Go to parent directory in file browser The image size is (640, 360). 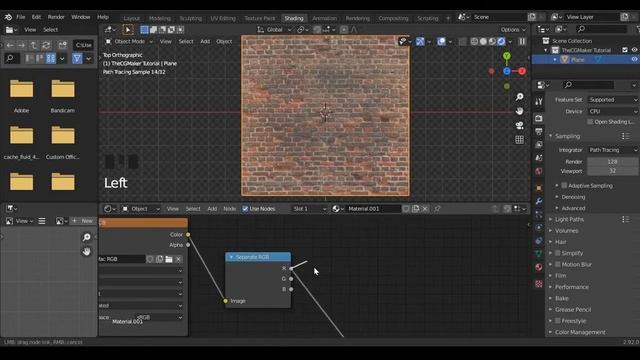(34, 45)
